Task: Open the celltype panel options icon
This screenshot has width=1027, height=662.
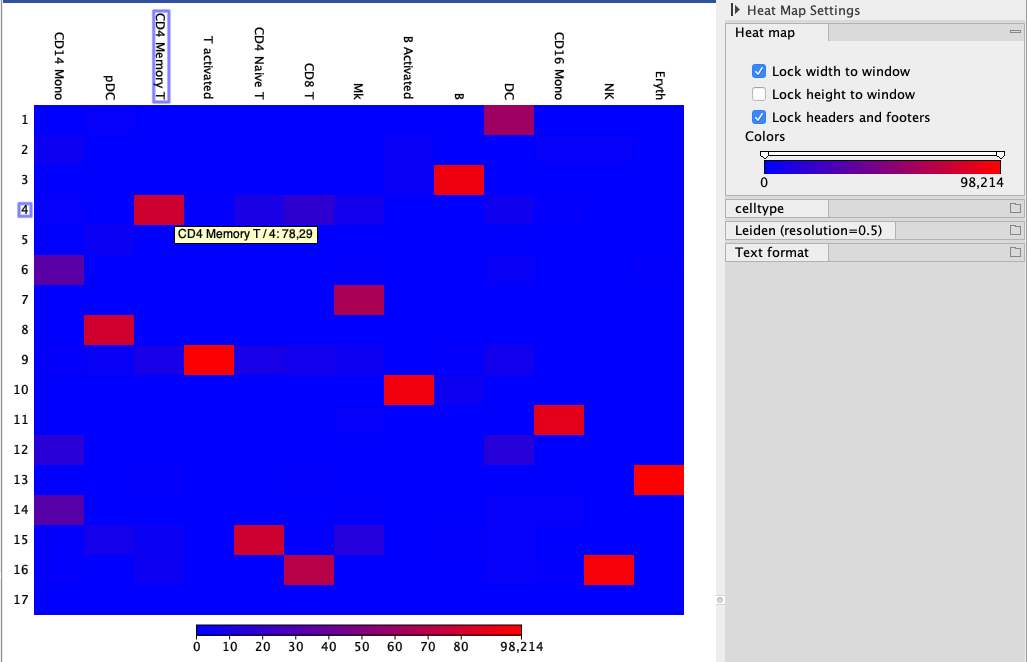Action: coord(1015,208)
